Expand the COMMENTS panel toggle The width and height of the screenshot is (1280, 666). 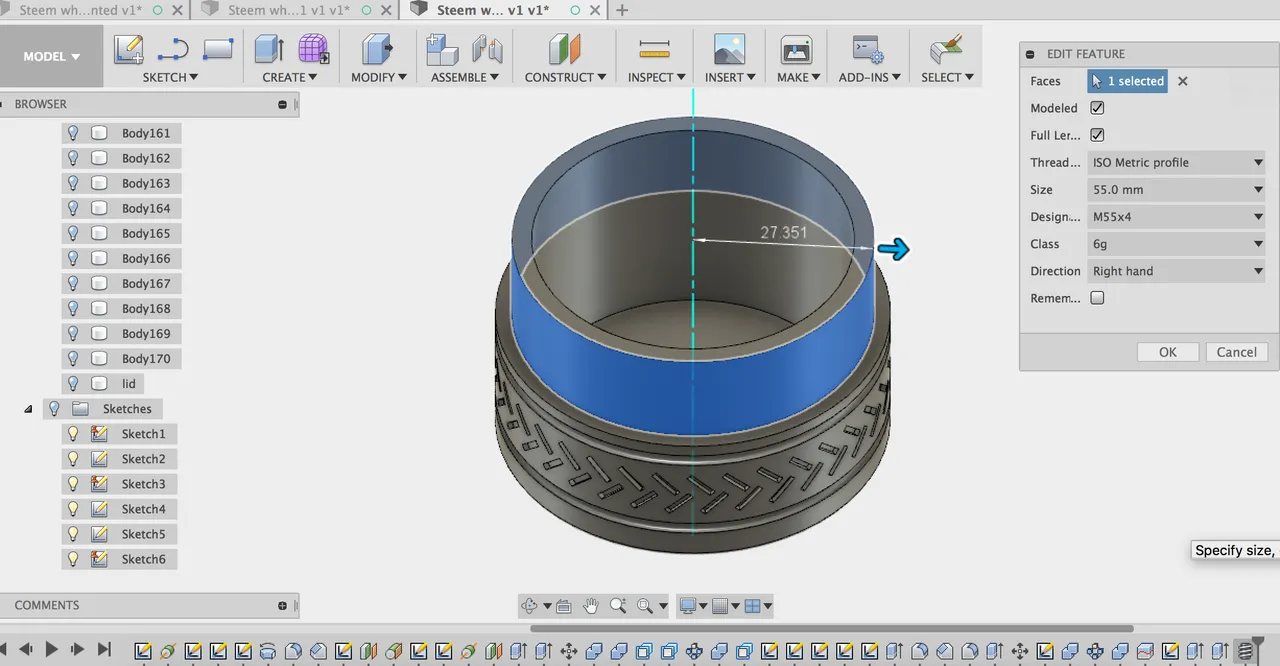point(283,605)
